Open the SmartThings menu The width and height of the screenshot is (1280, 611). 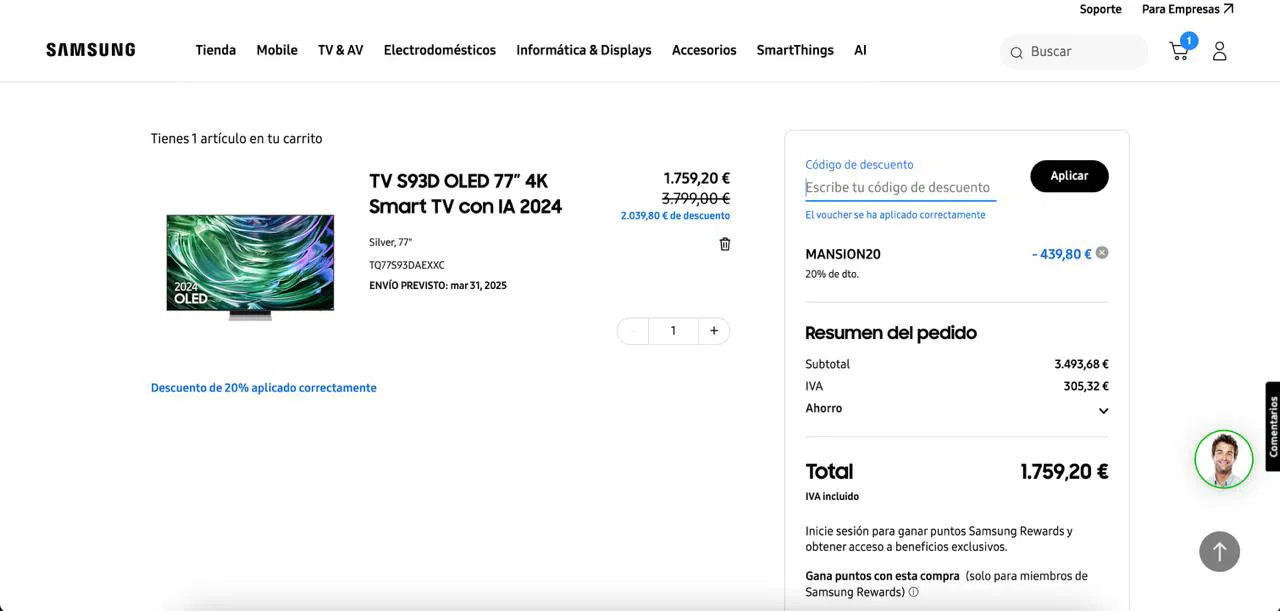[795, 50]
